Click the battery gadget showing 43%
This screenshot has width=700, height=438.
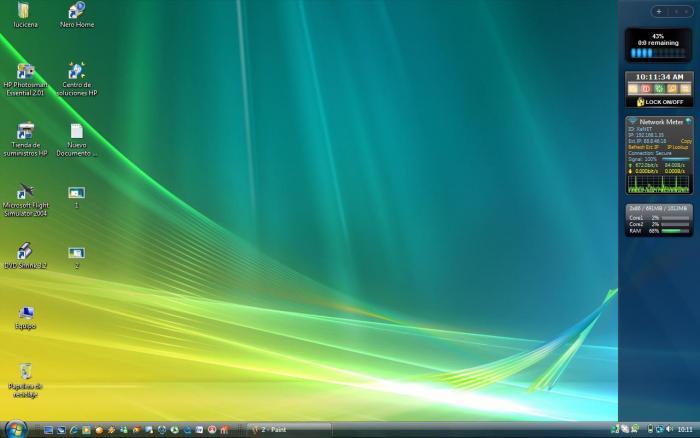point(658,45)
